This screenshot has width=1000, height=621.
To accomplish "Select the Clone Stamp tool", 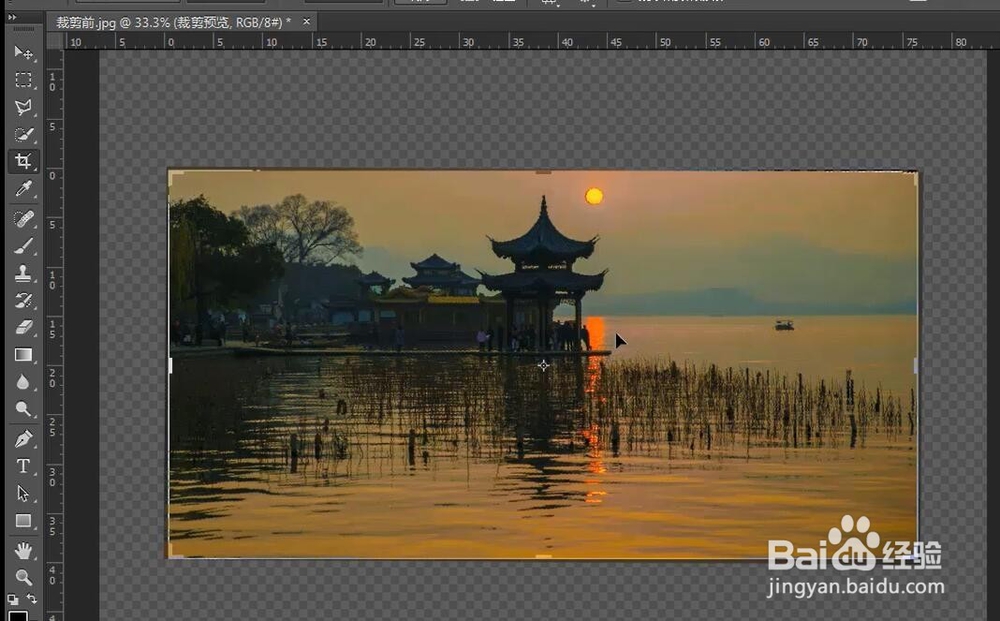I will click(23, 274).
